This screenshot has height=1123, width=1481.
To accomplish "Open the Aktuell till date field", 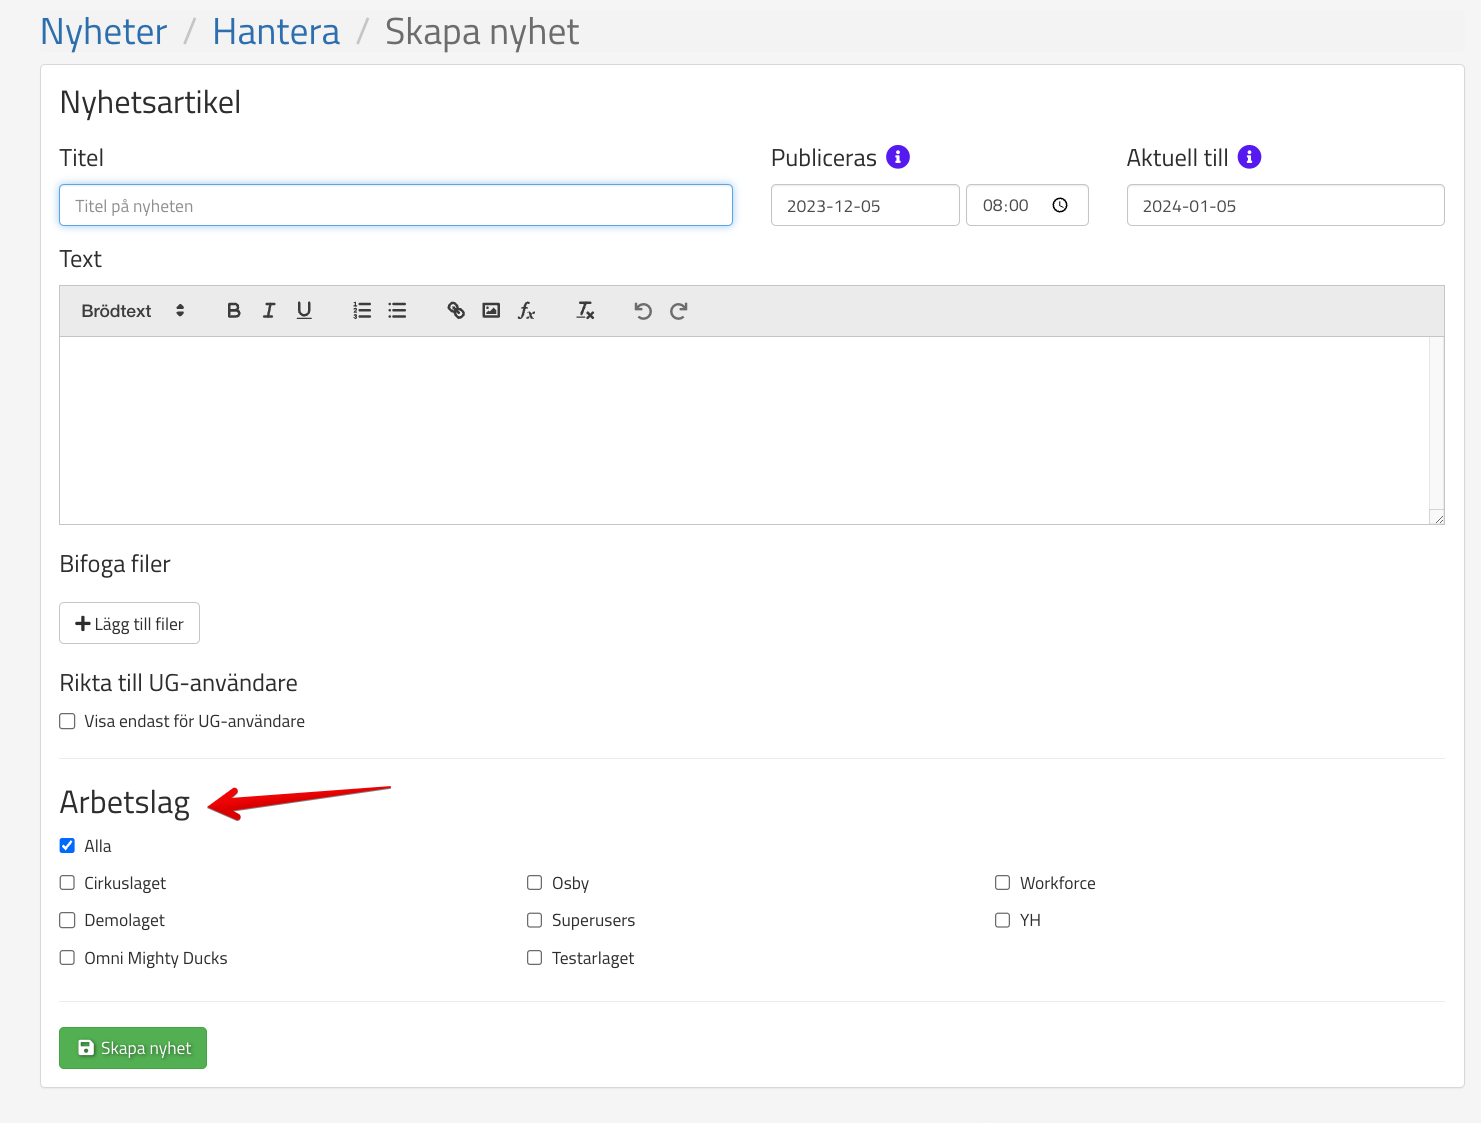I will coord(1284,206).
